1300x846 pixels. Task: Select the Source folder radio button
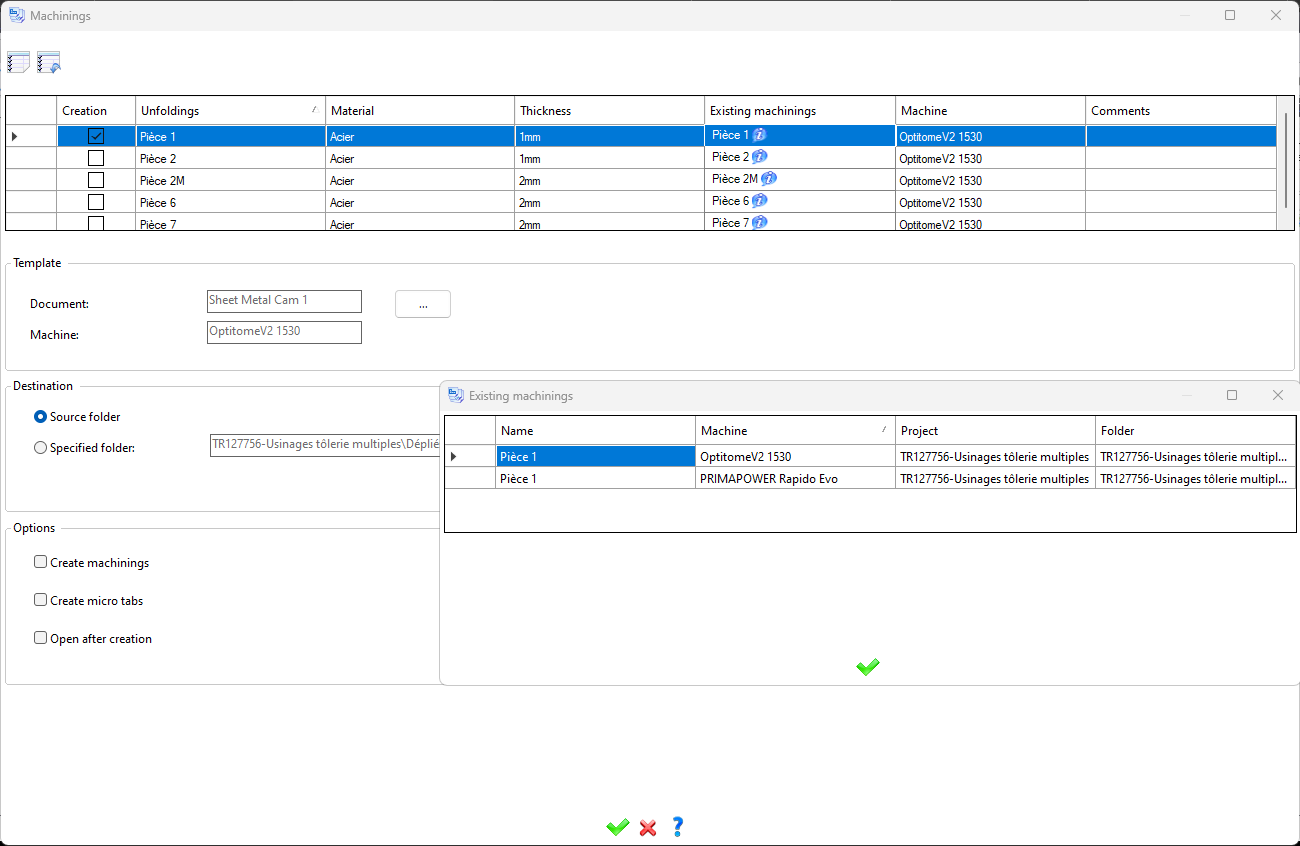[41, 417]
